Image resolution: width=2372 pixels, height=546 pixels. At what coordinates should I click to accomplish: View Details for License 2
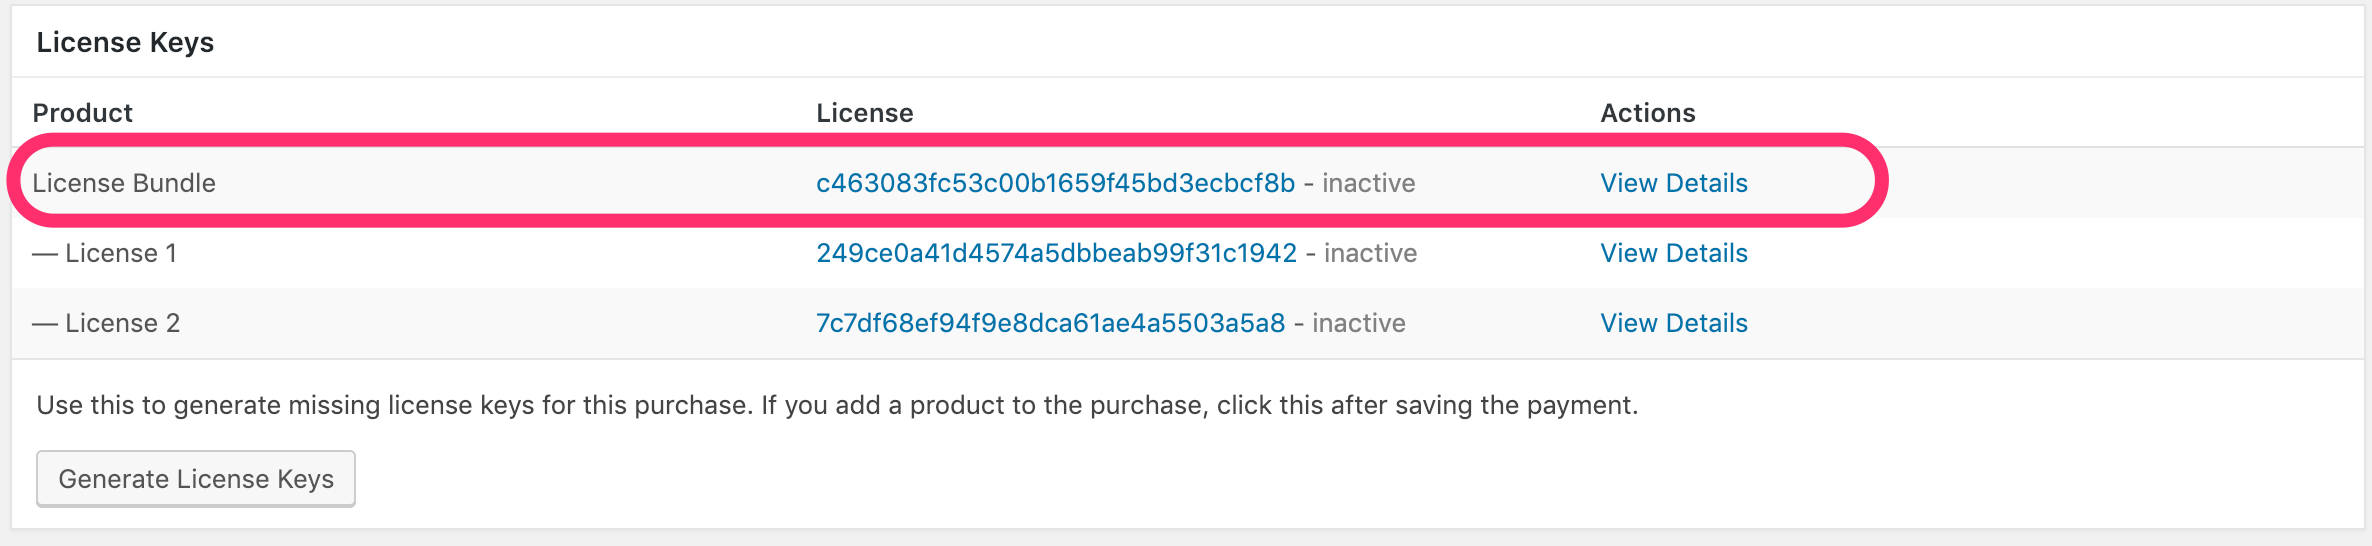point(1673,323)
